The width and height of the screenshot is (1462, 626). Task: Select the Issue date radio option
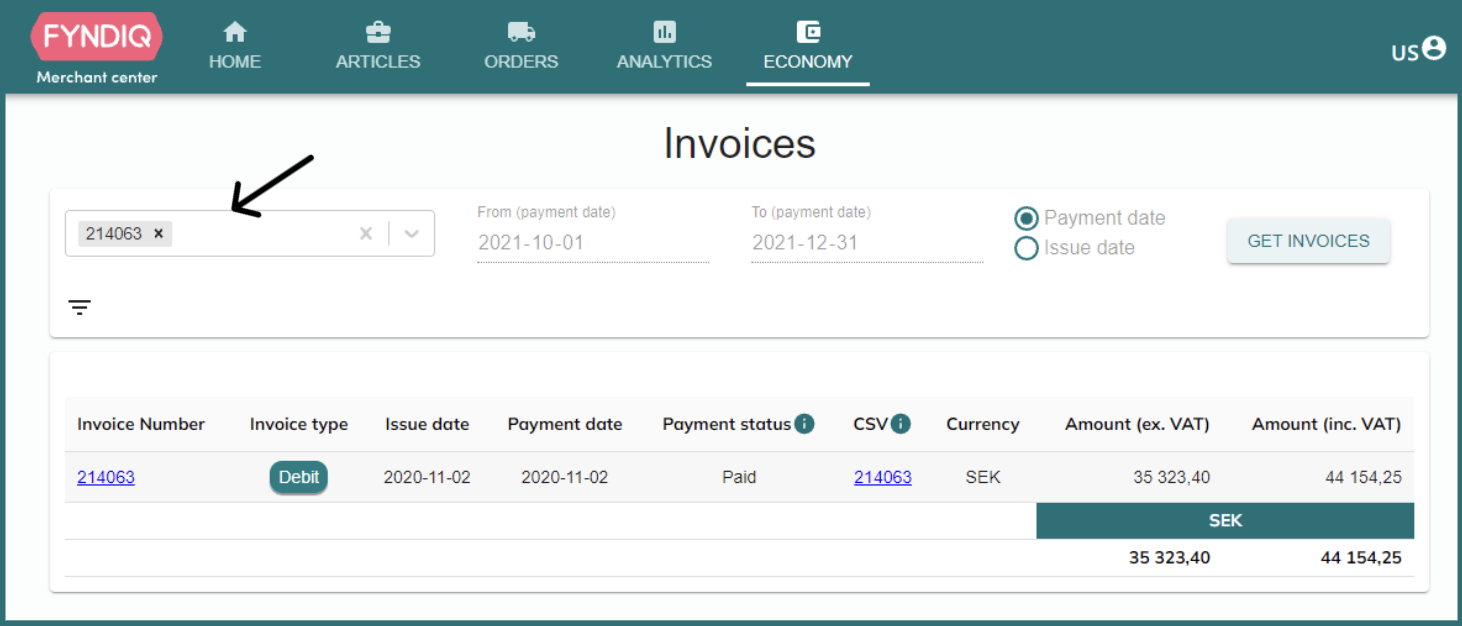(x=1026, y=248)
